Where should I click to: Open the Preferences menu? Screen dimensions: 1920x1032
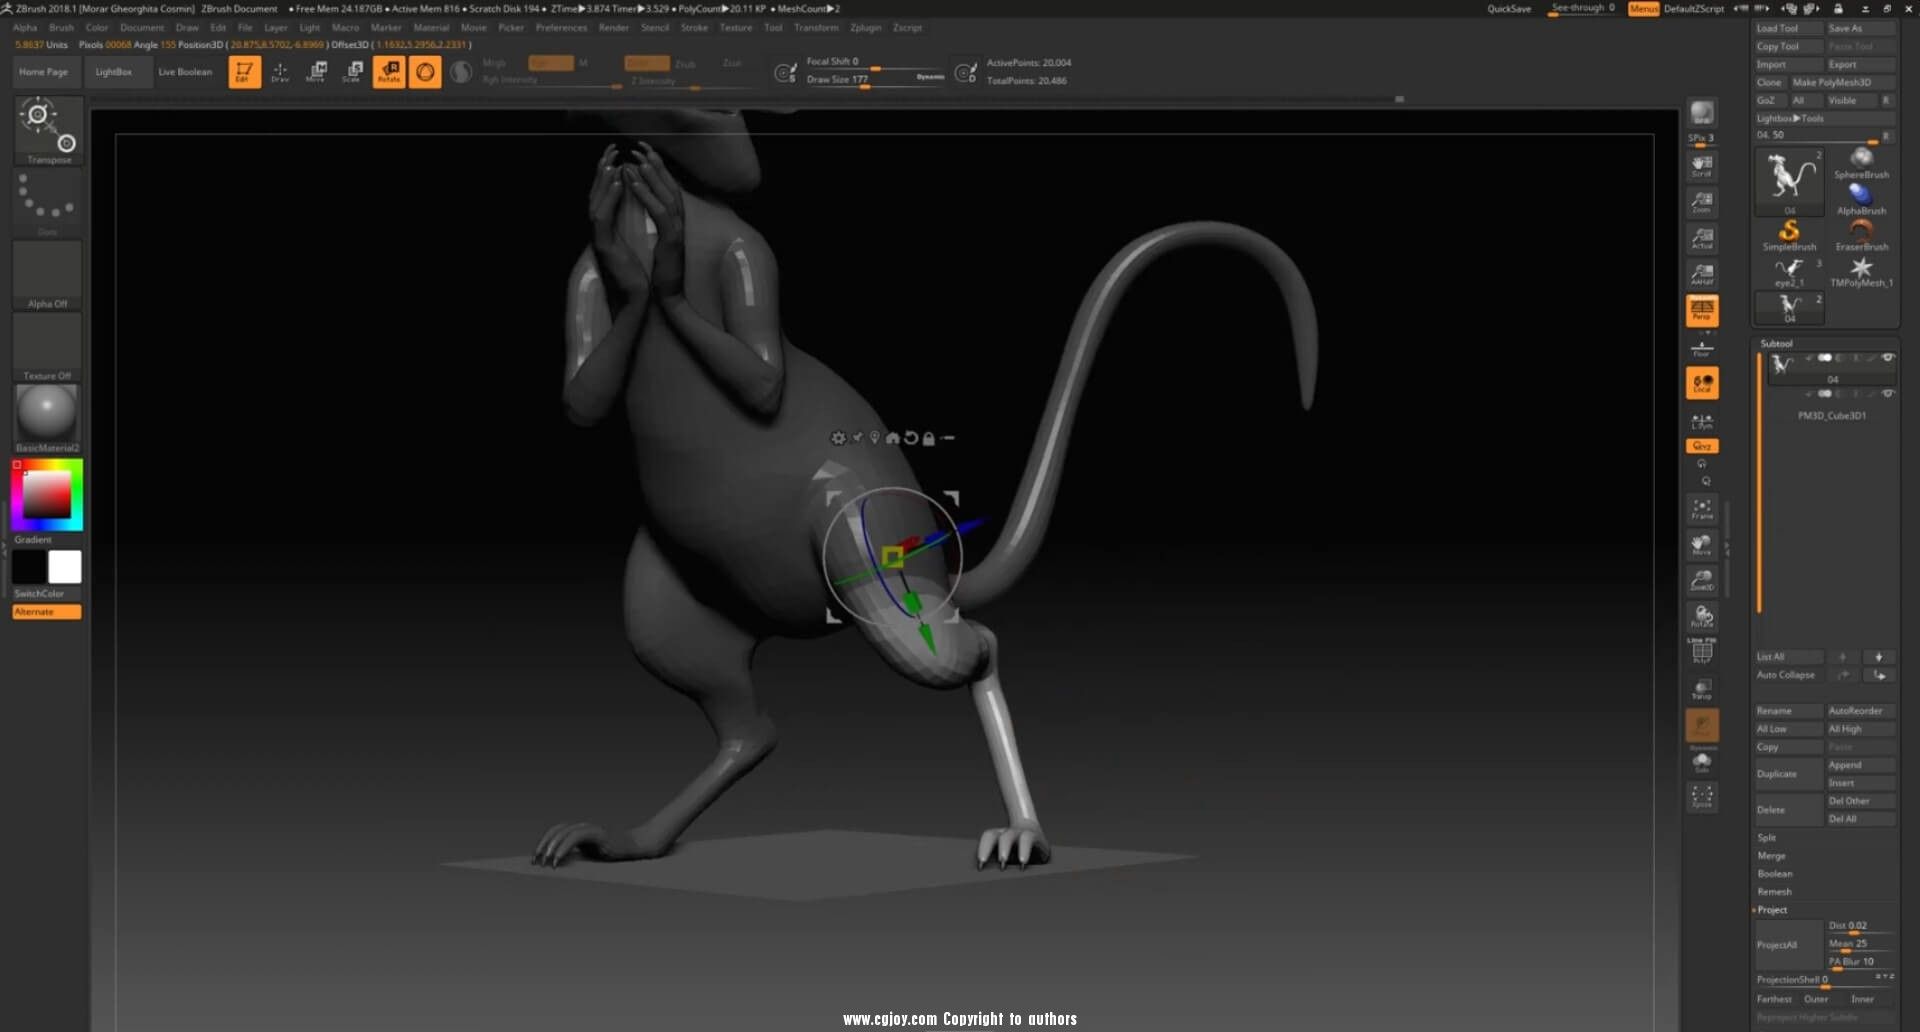561,28
